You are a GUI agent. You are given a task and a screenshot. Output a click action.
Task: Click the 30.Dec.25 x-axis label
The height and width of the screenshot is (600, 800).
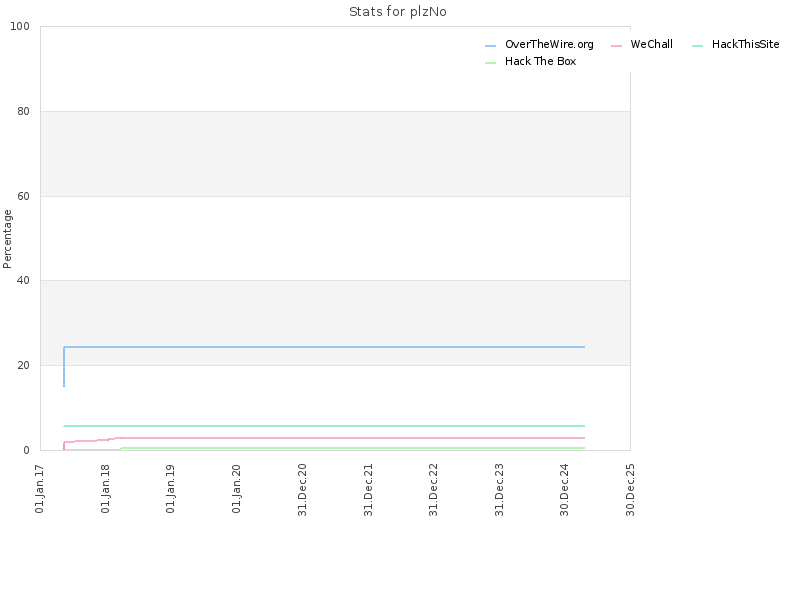tap(630, 490)
